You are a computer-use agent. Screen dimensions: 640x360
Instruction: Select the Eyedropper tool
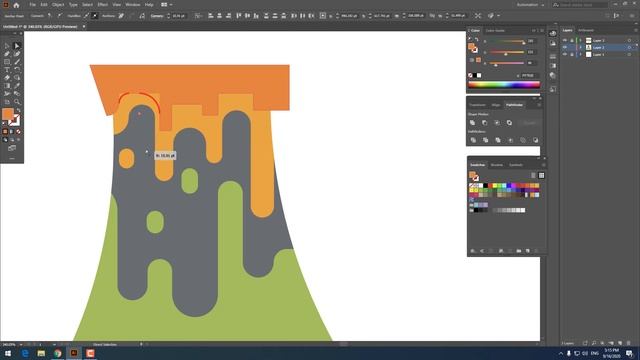pyautogui.click(x=17, y=86)
